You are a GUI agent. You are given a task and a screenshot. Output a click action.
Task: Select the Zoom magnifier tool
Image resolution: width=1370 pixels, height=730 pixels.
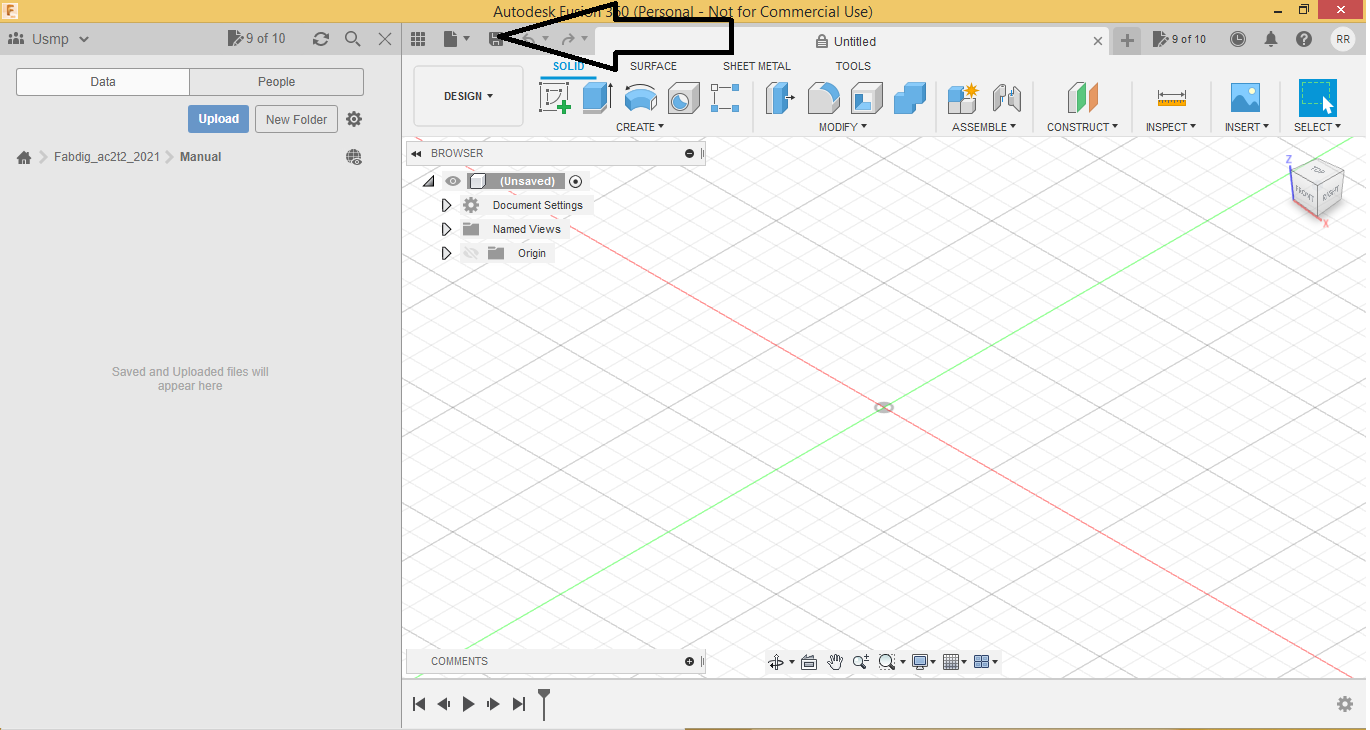pos(861,662)
